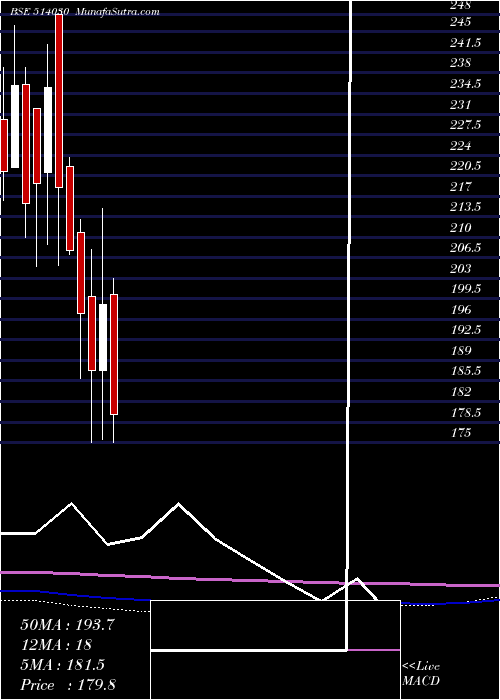Select the Price : 179.8 legend value
Viewport: 500px width, 700px height.
[x=68, y=685]
